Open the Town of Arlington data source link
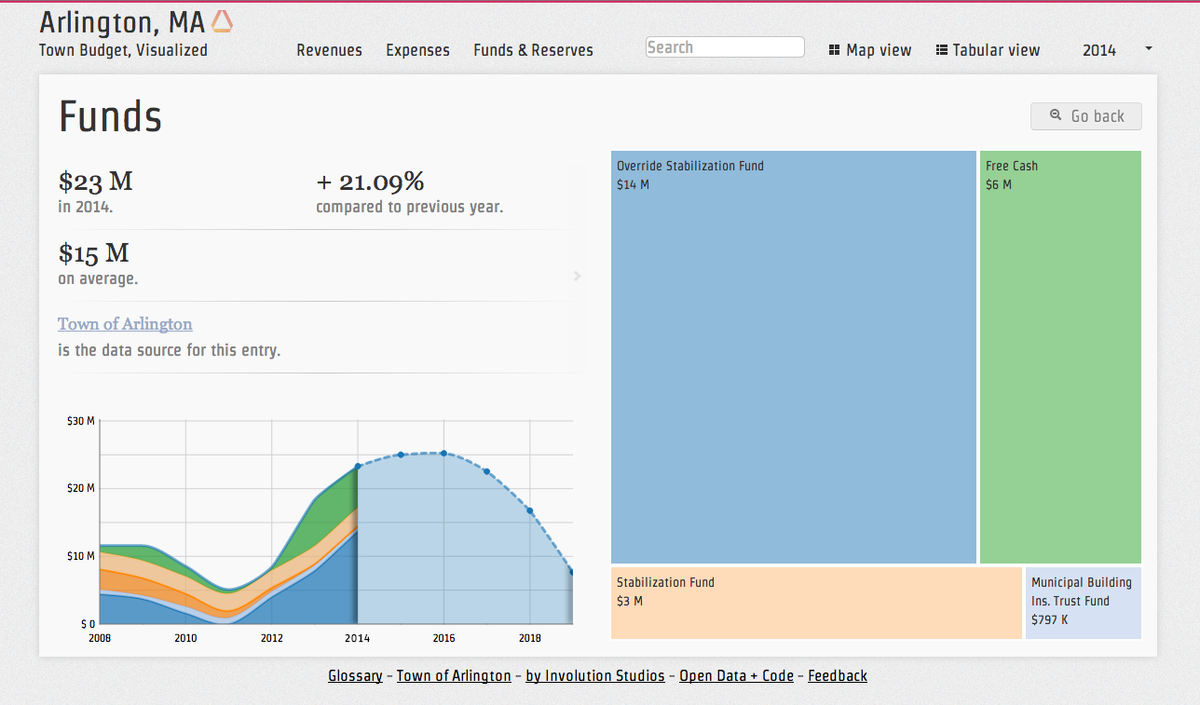 point(125,324)
